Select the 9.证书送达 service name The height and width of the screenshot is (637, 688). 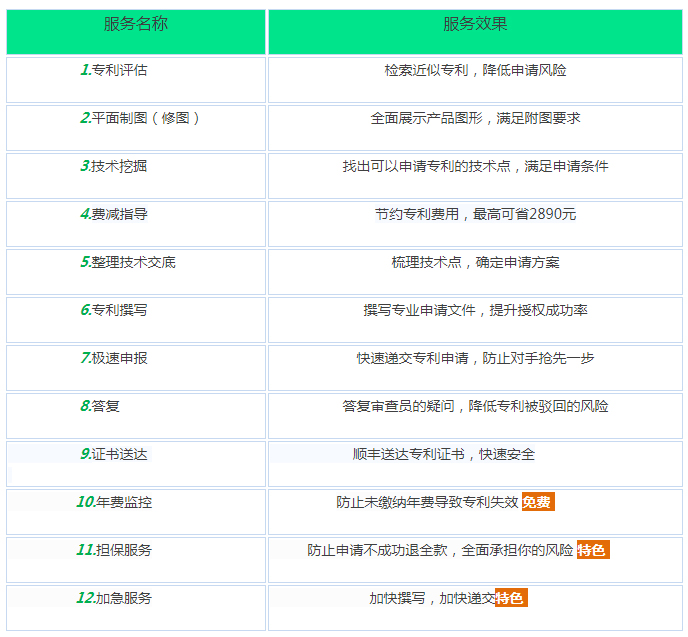coord(114,454)
